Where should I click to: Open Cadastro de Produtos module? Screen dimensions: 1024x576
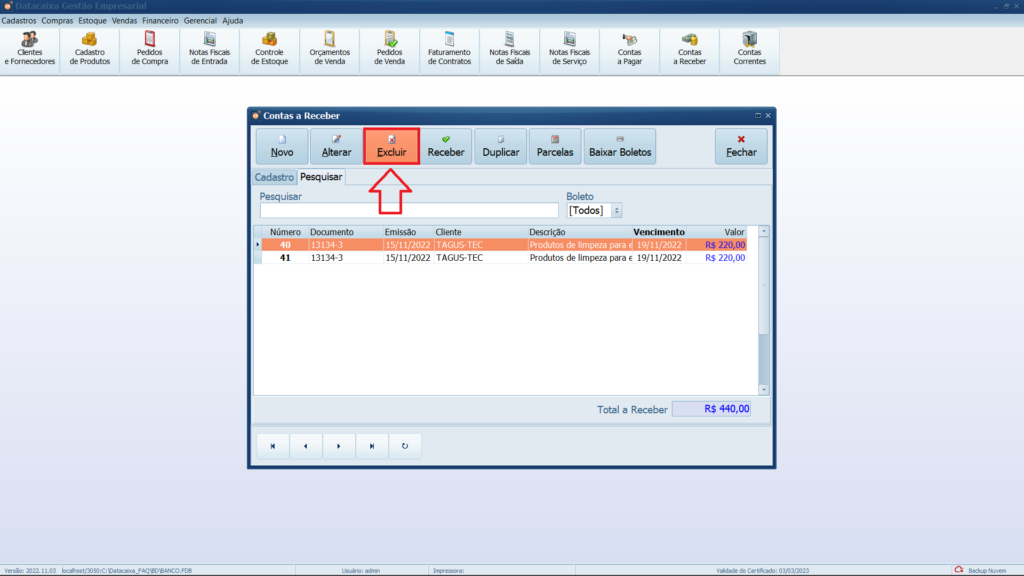tap(90, 49)
